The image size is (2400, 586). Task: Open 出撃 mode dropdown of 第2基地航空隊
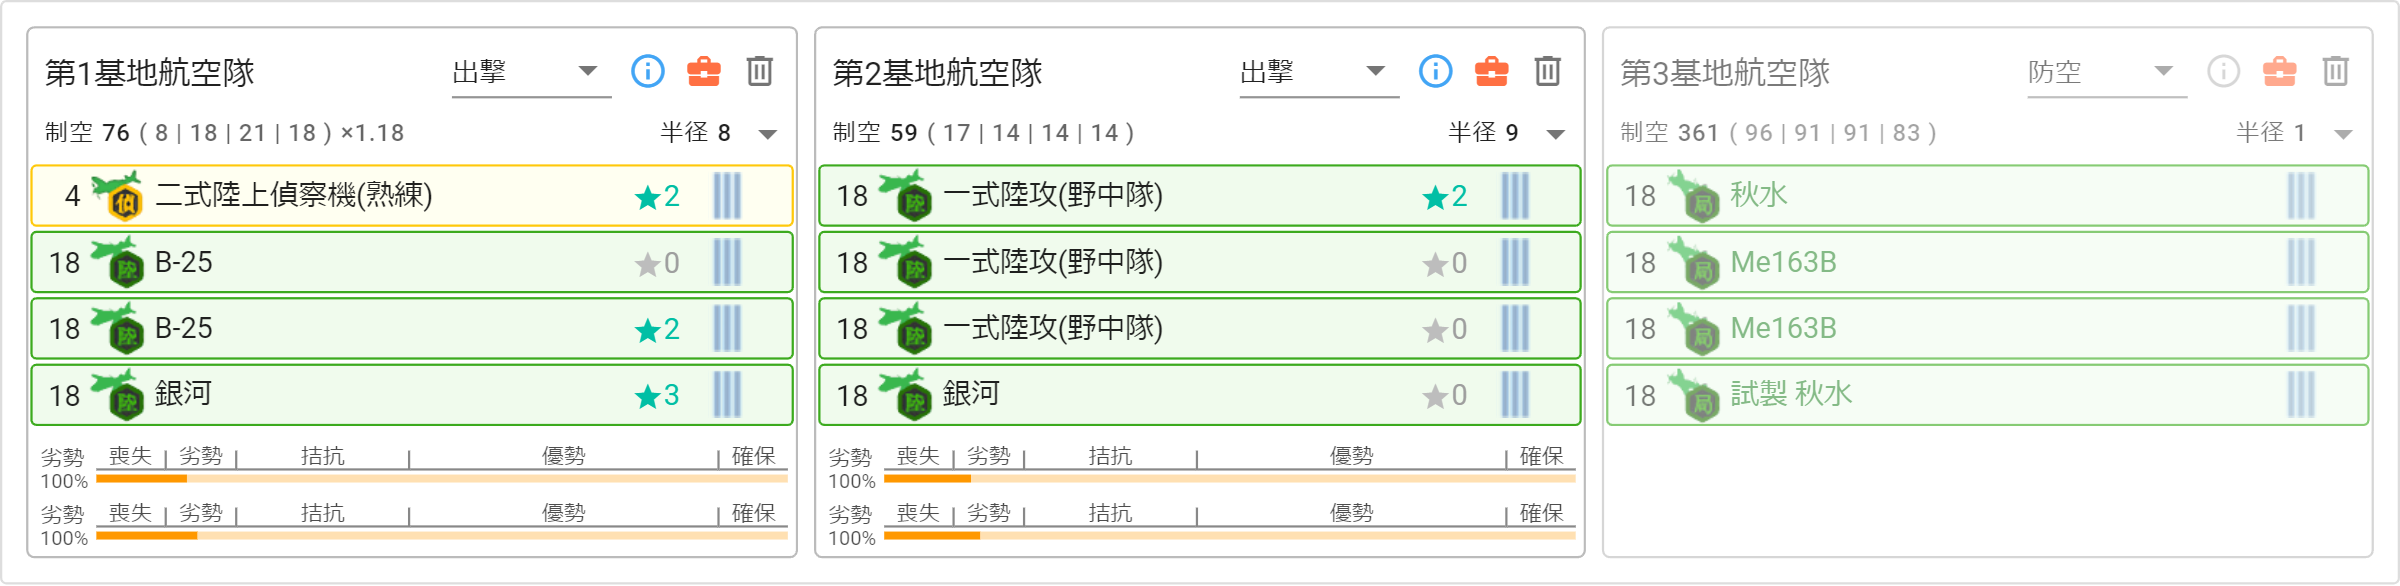click(1319, 72)
